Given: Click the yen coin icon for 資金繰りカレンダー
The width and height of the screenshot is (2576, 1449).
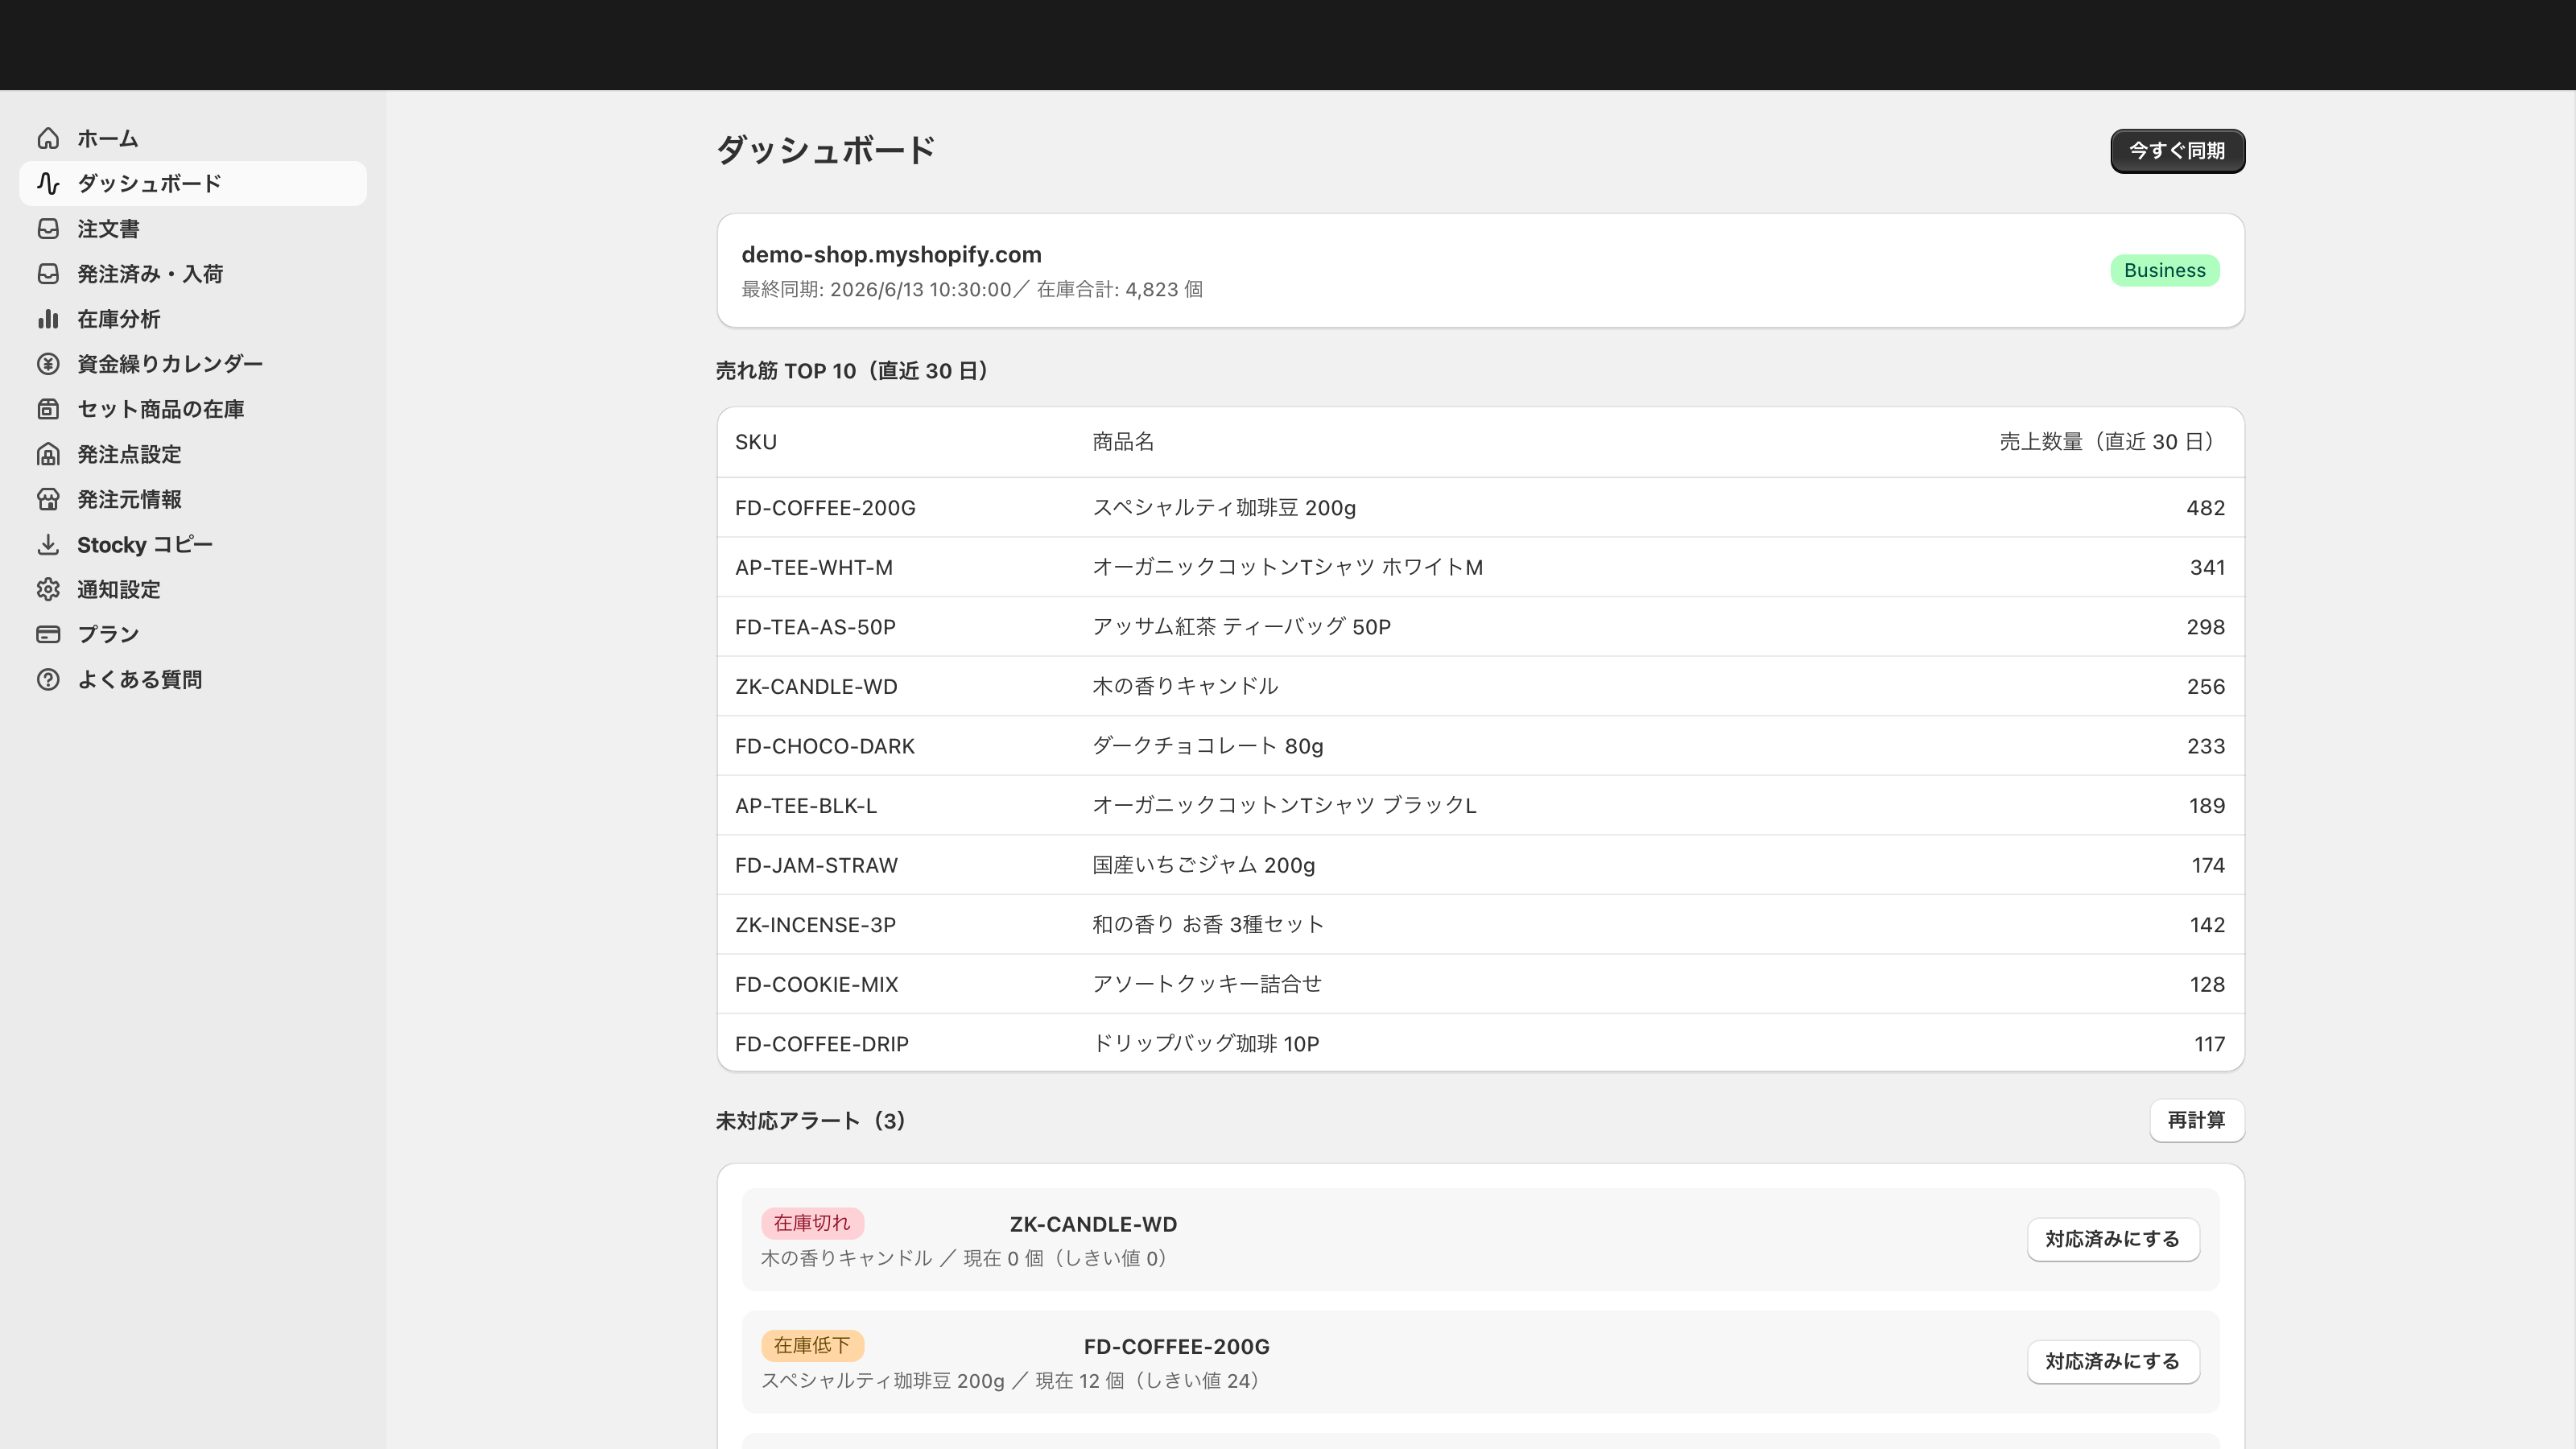Looking at the screenshot, I should pos(48,364).
